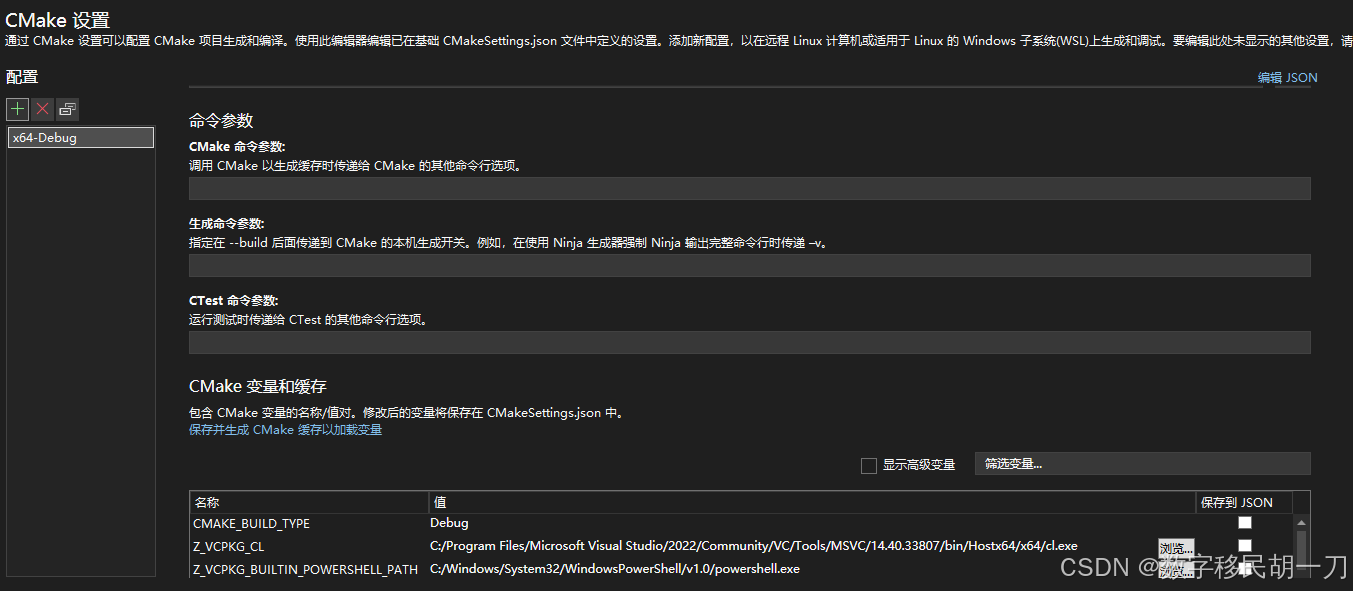This screenshot has height=591, width=1353.
Task: Enable the 显示高级变量 checkbox
Action: 868,464
